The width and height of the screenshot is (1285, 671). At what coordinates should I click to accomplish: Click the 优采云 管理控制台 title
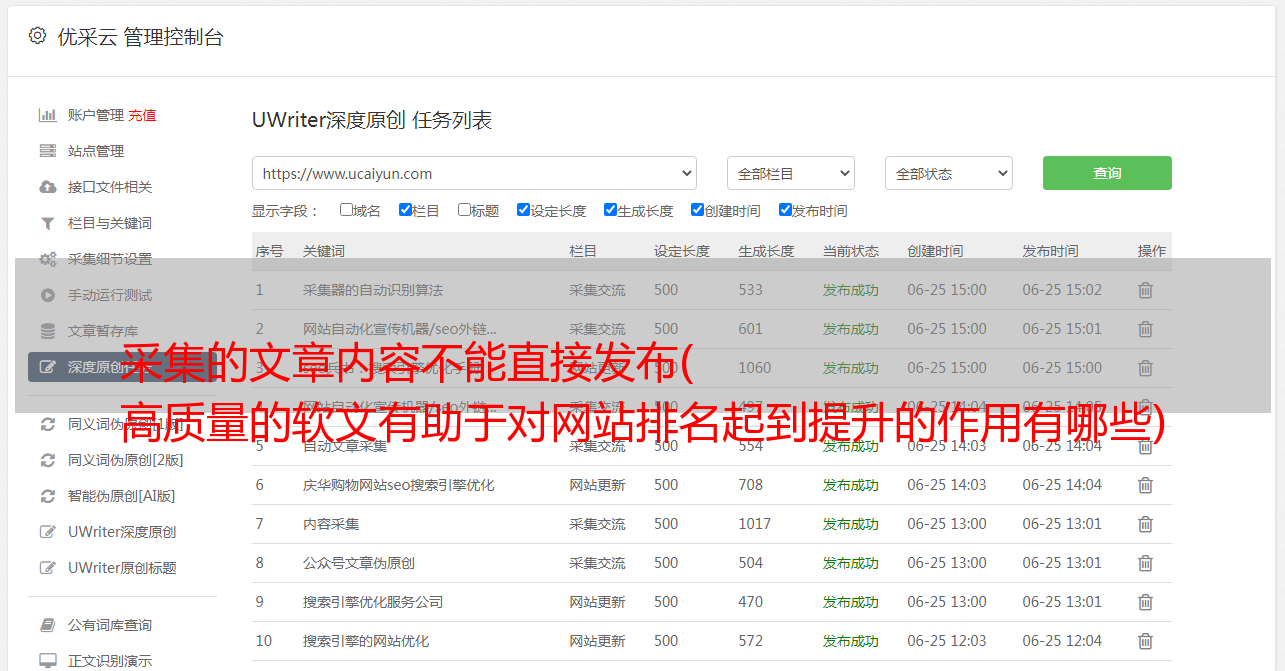[140, 37]
